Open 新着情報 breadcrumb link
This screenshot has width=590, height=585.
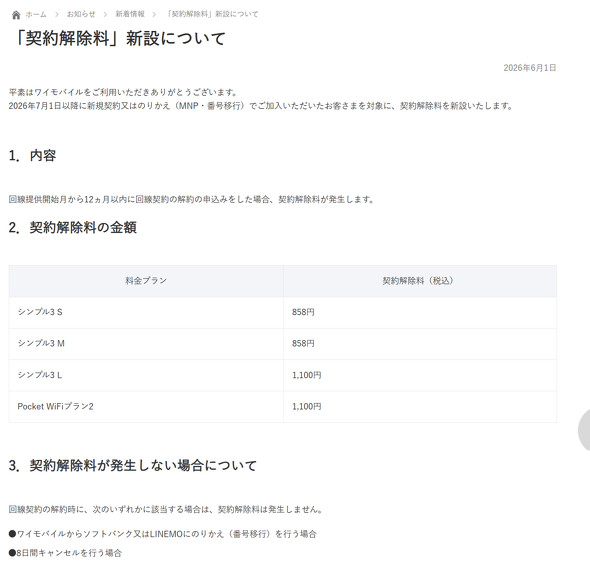[x=130, y=14]
